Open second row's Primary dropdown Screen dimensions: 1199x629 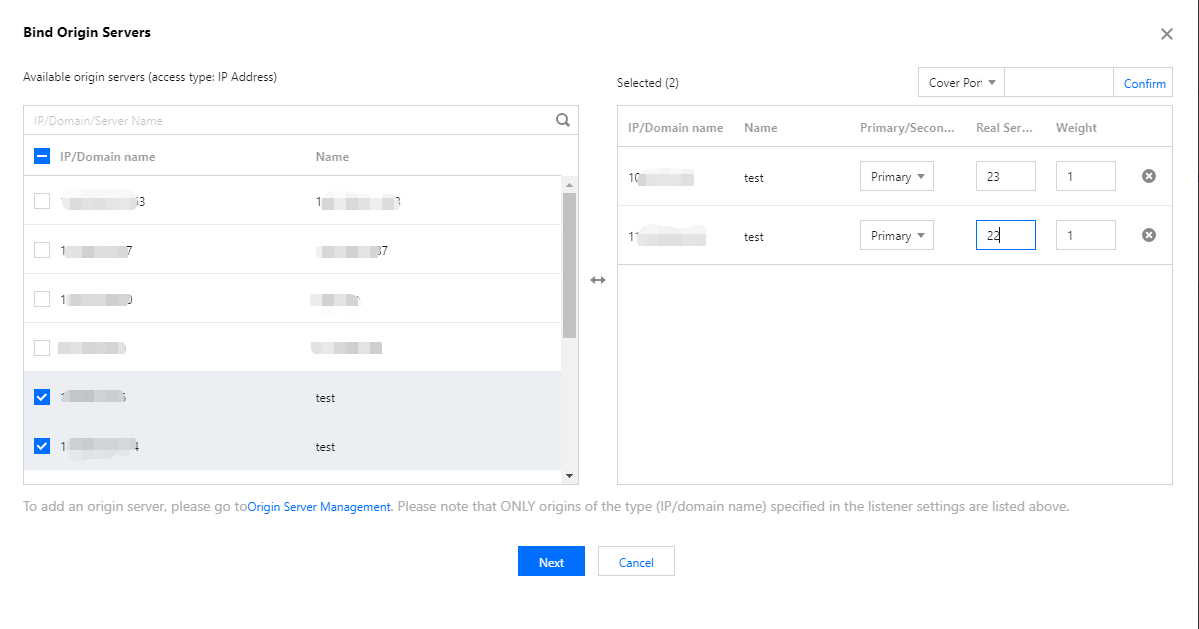click(x=896, y=236)
